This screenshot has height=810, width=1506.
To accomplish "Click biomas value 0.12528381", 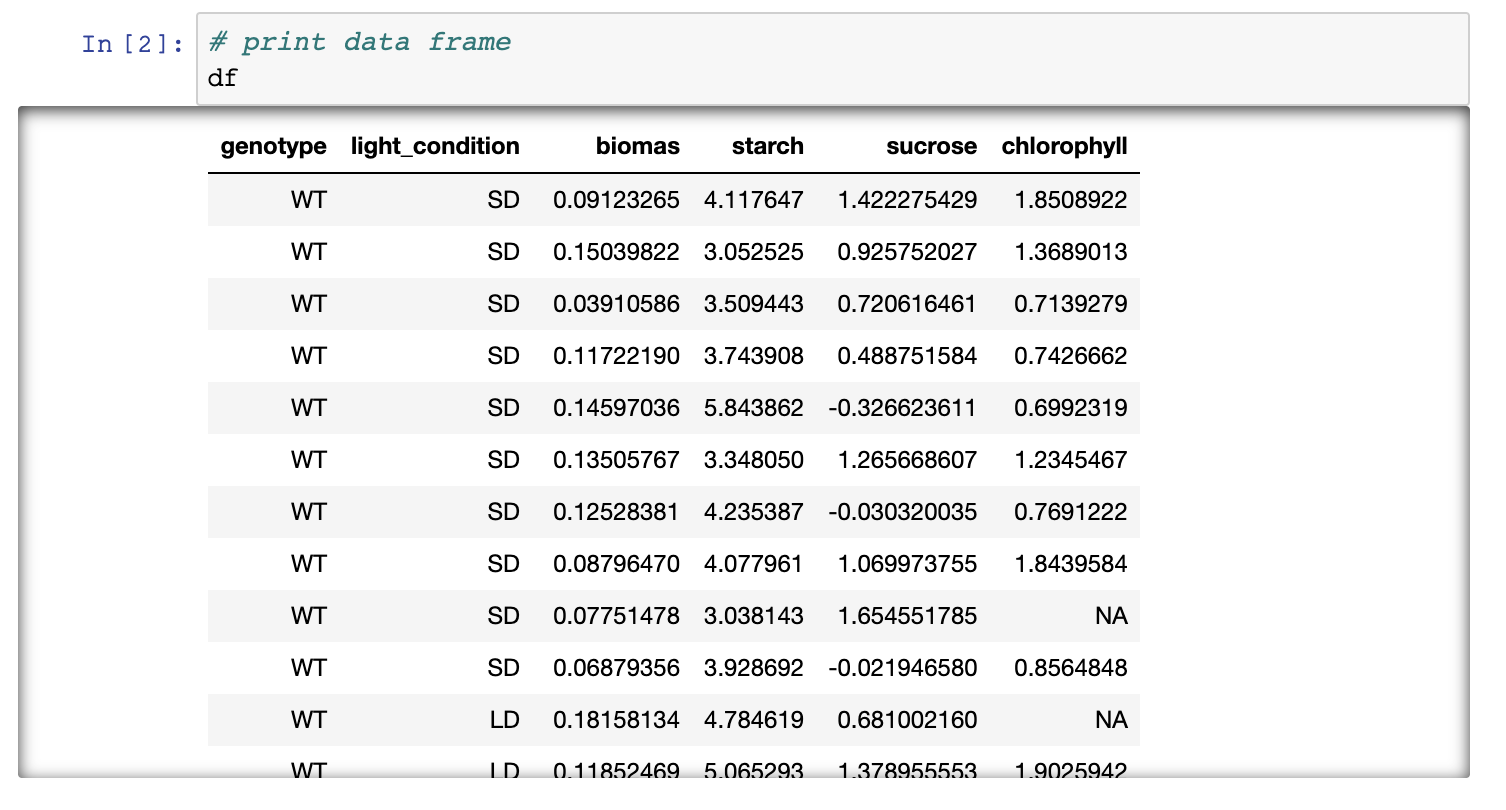I will click(617, 512).
